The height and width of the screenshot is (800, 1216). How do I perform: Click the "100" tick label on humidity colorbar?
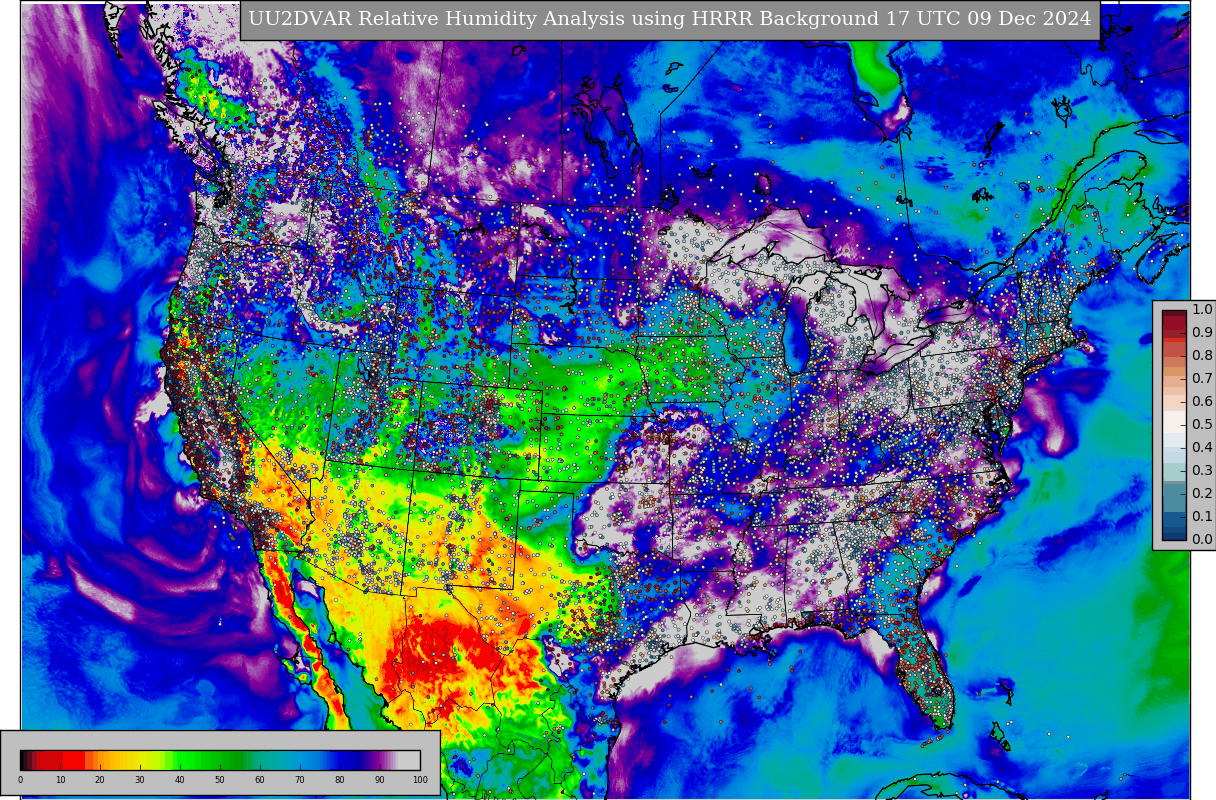click(x=420, y=780)
